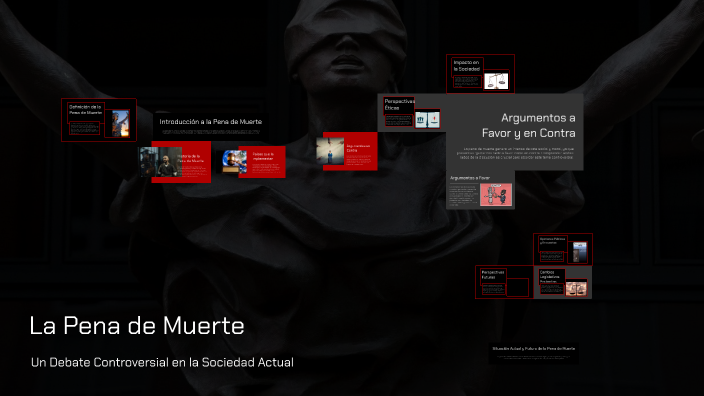This screenshot has height=396, width=704.
Task: Open the 'Opiniones Públicas y Encuestas' slide
Action: pos(563,249)
